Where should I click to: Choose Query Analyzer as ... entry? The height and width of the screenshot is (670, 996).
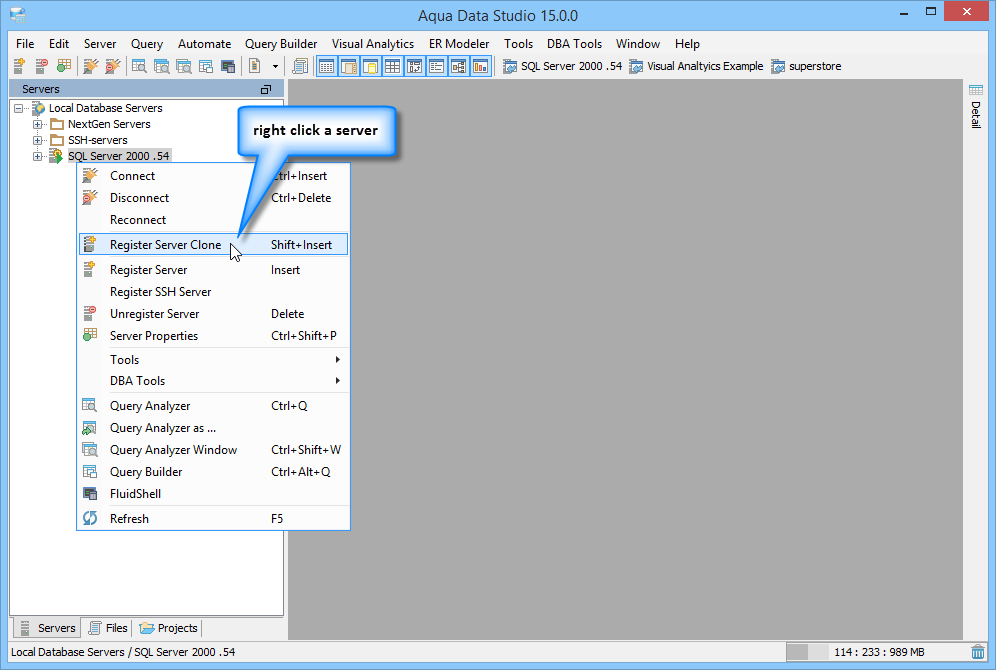[x=213, y=428]
